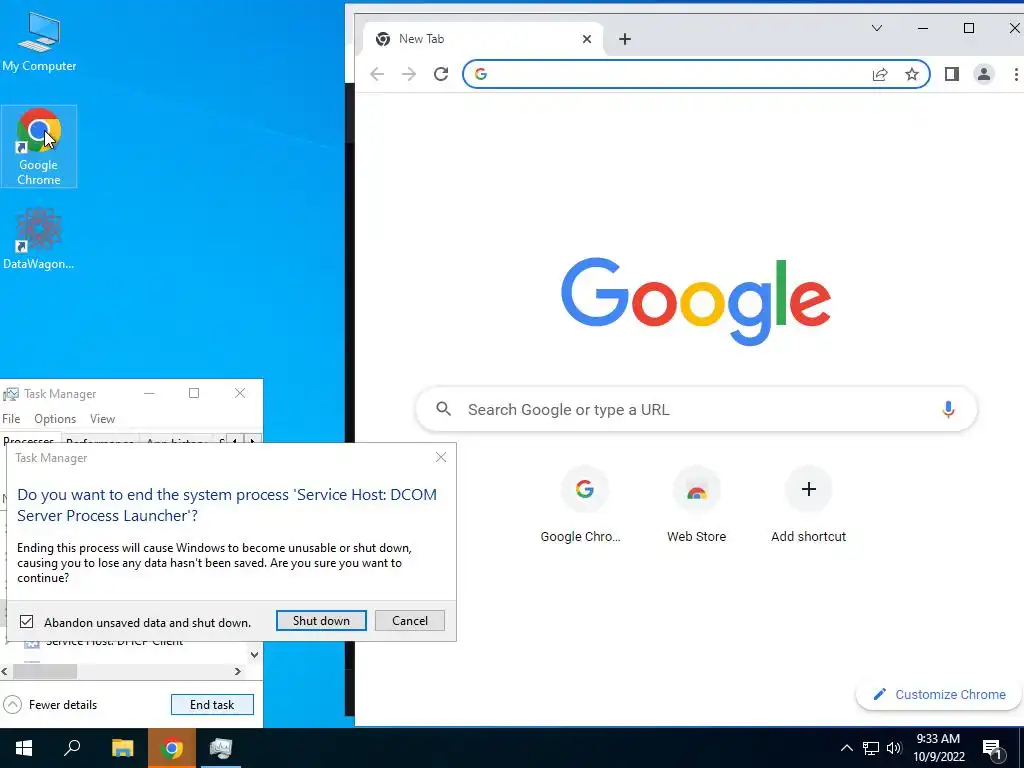
Task: Open My Computer desktop icon
Action: point(39,41)
